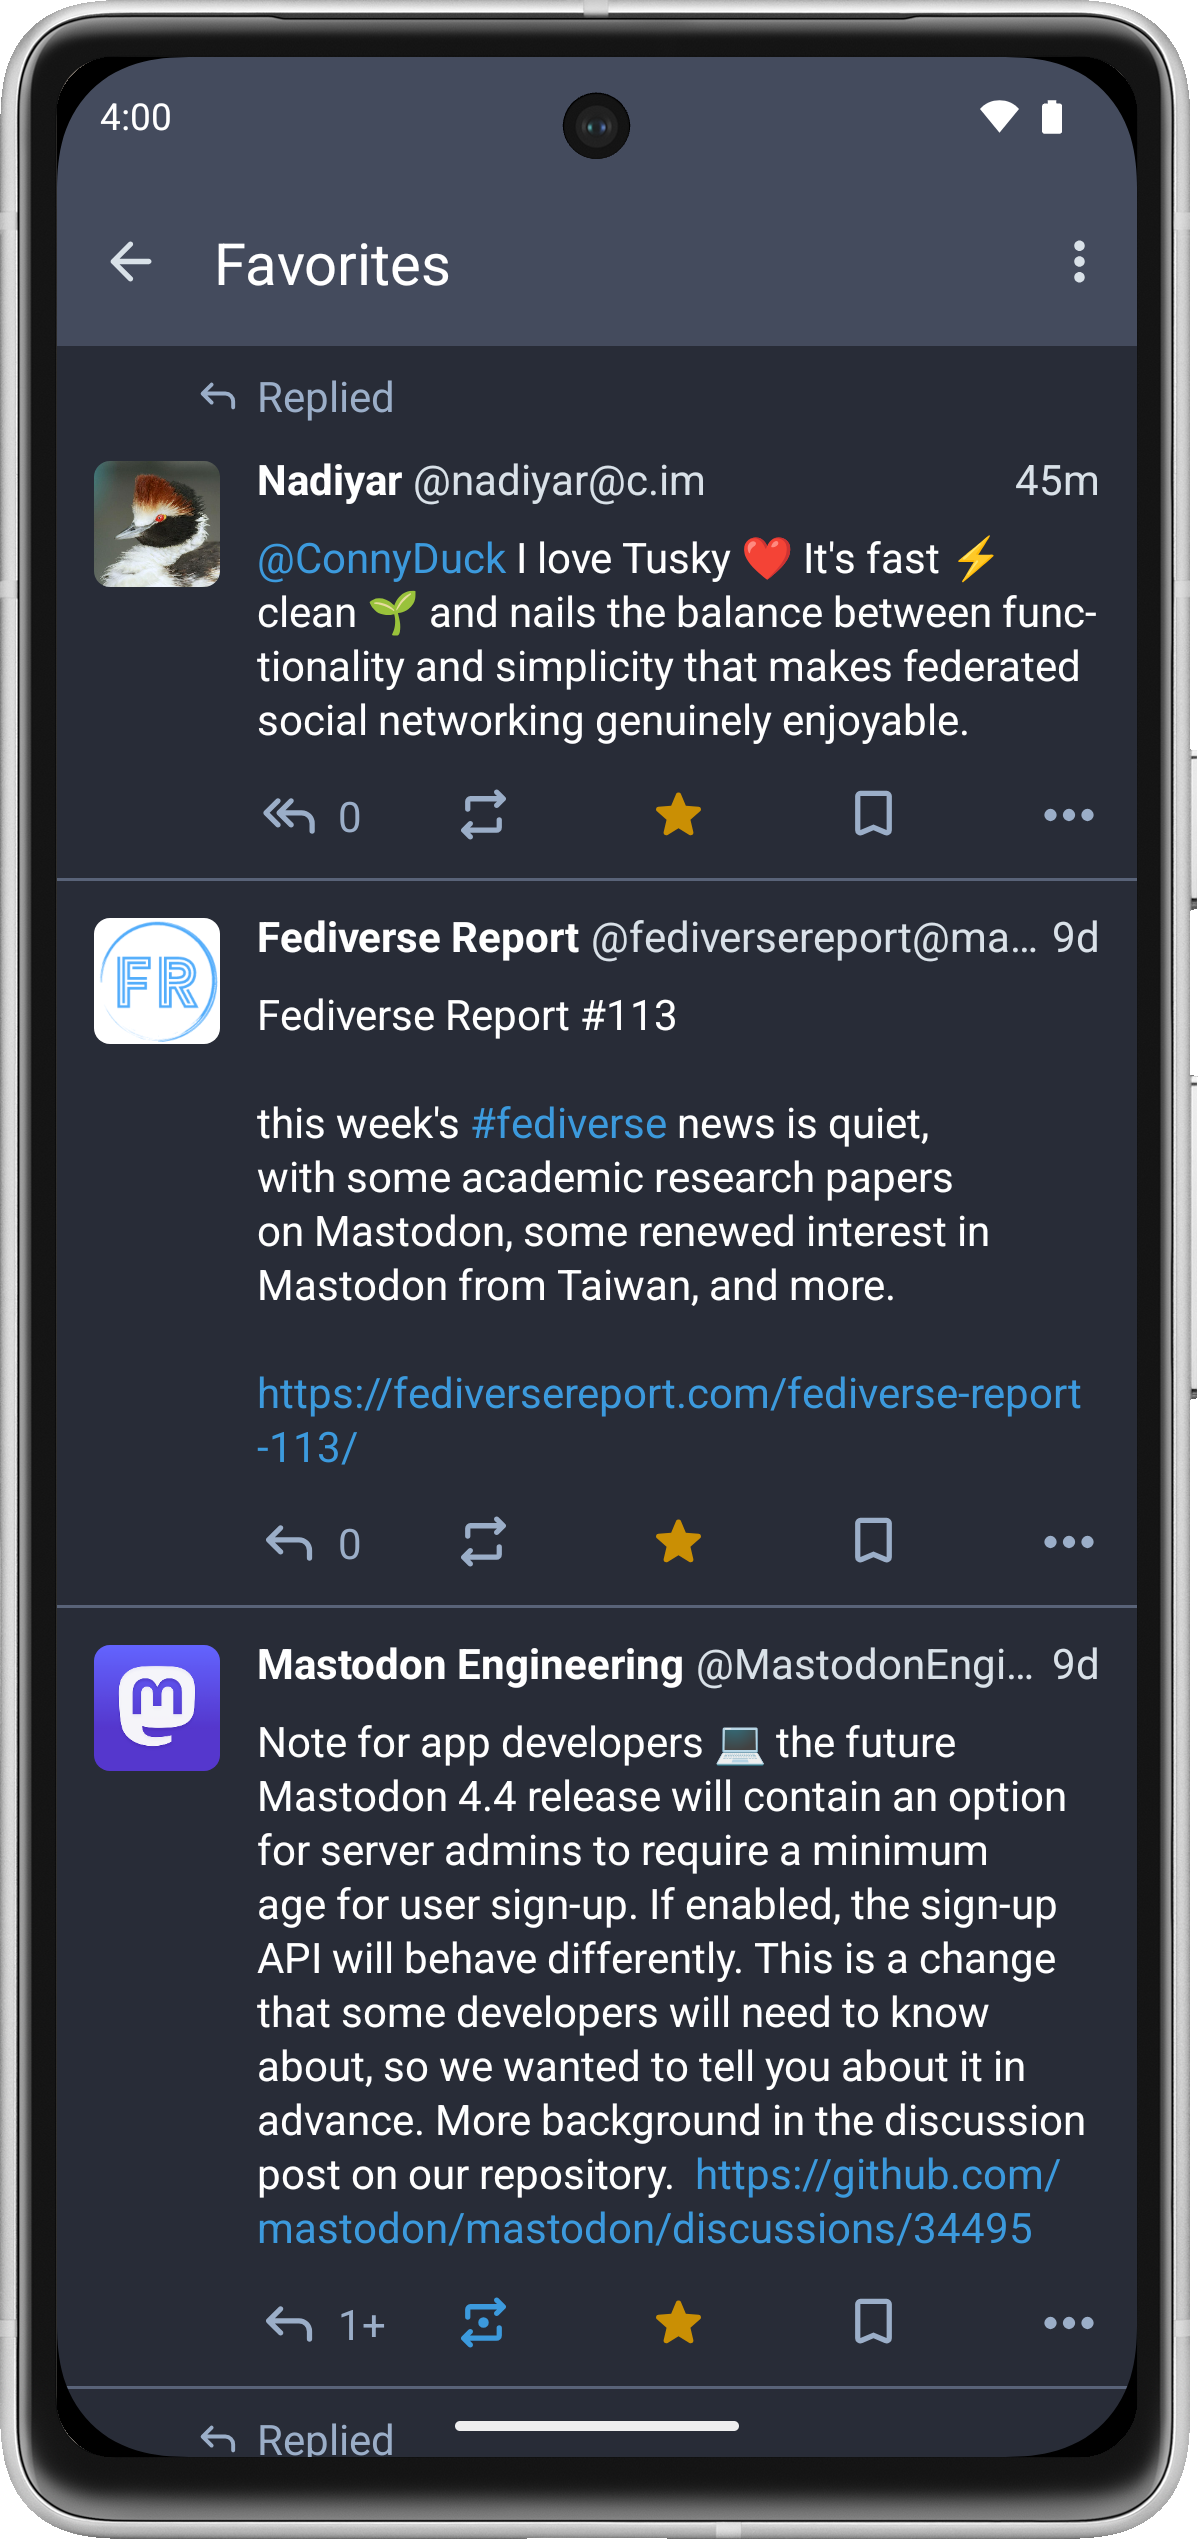1198x2539 pixels.
Task: Open the @ConnyDuck mention
Action: (381, 559)
